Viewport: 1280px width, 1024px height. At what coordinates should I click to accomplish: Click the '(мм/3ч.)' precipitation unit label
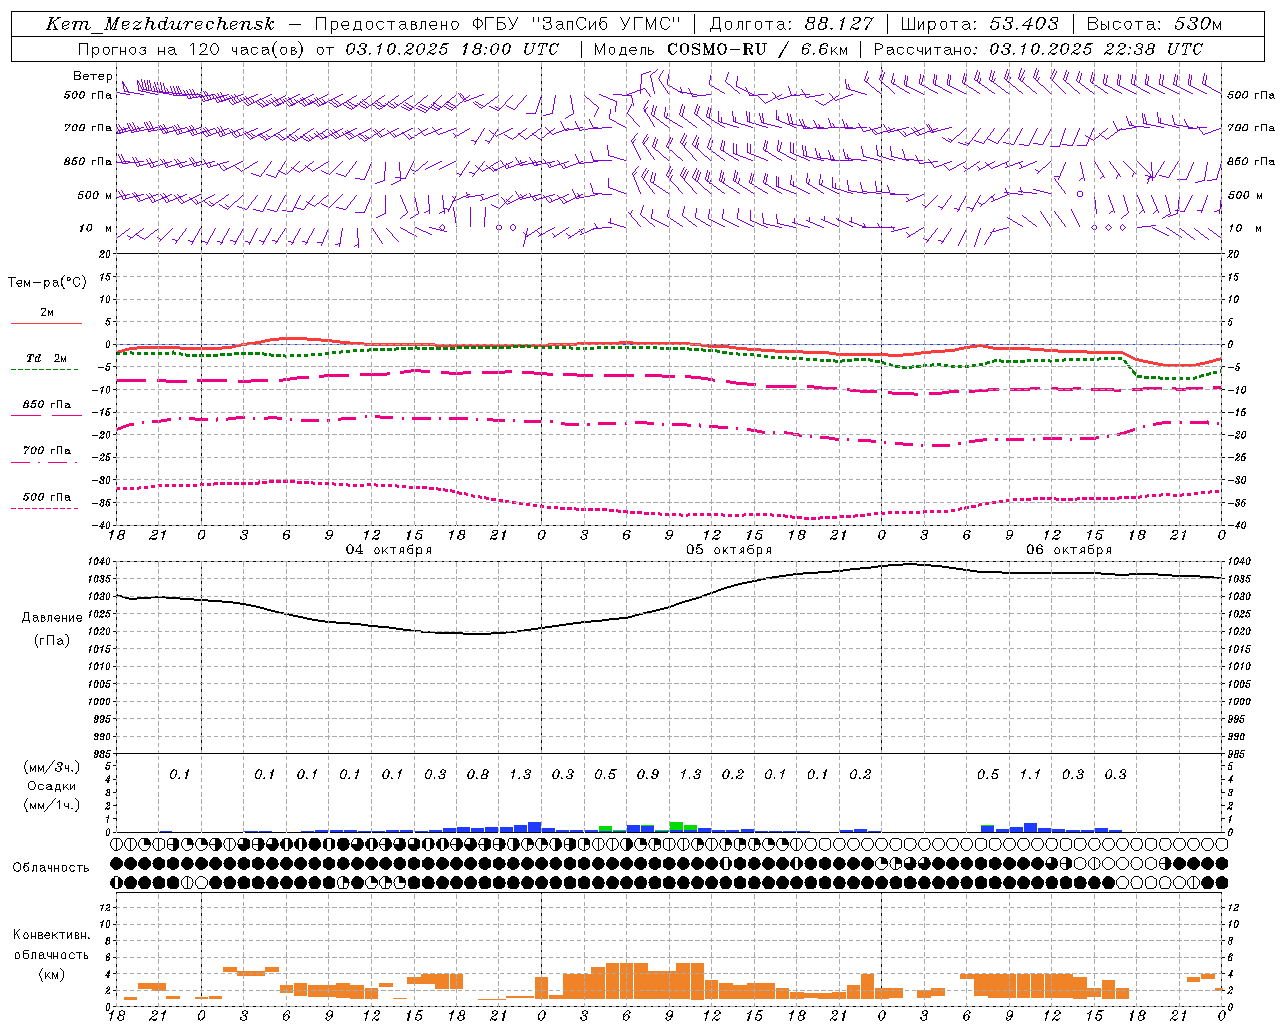click(x=52, y=767)
